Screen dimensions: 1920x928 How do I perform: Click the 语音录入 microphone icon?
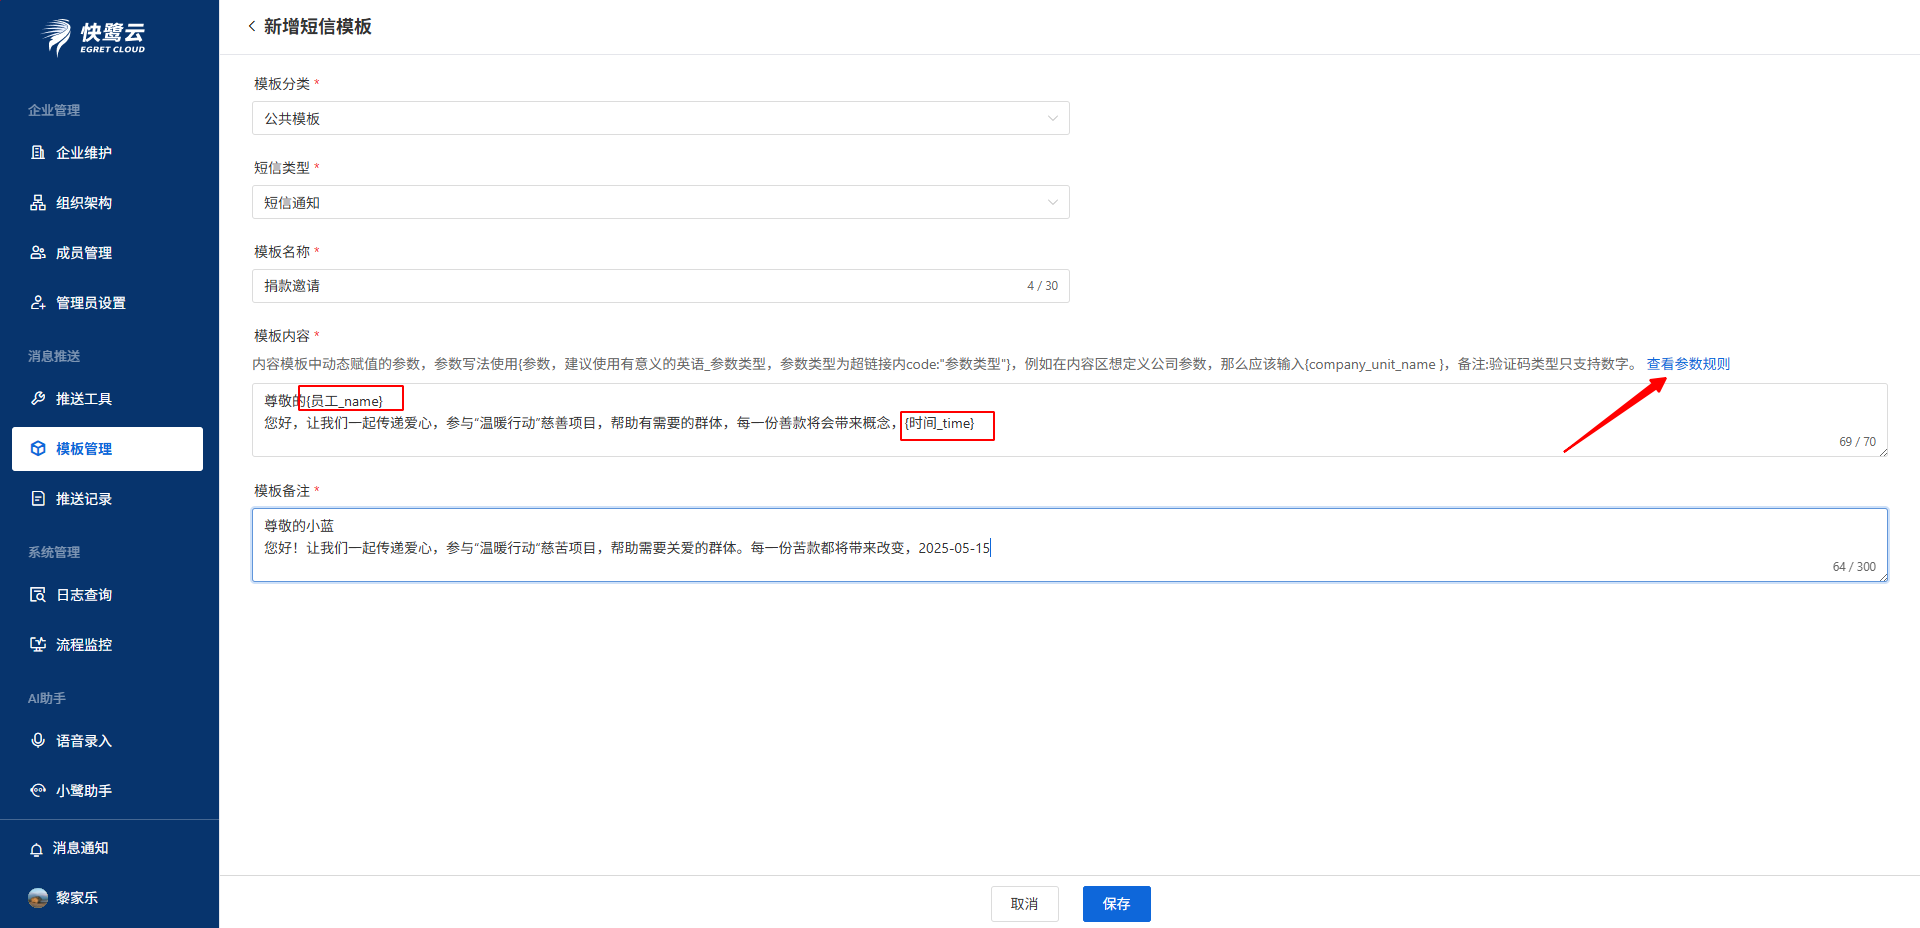[38, 741]
